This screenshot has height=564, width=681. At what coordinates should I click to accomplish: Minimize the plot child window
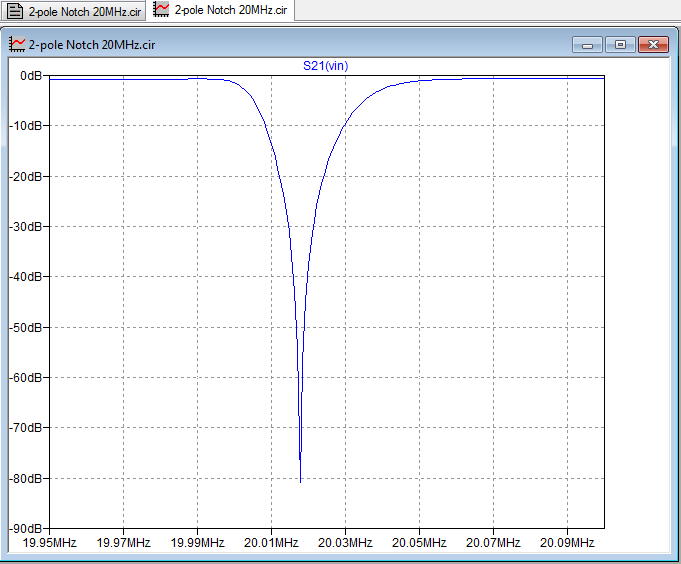click(x=587, y=45)
